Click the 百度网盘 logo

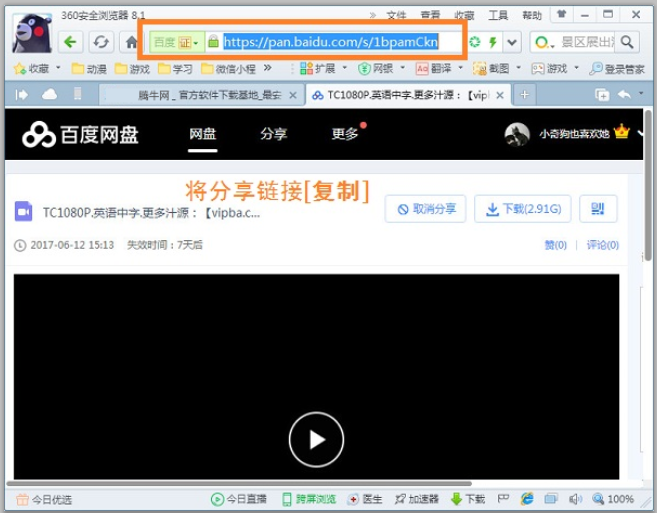(80, 135)
